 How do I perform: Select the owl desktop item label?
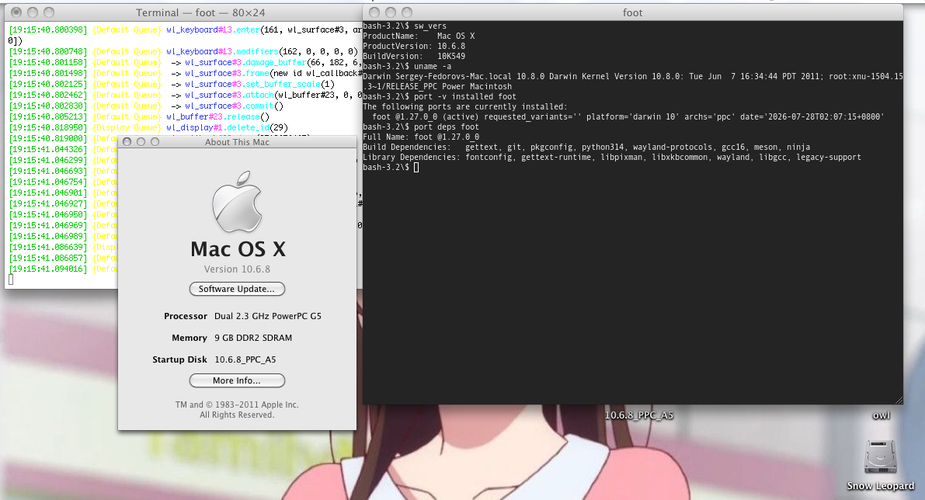881,415
